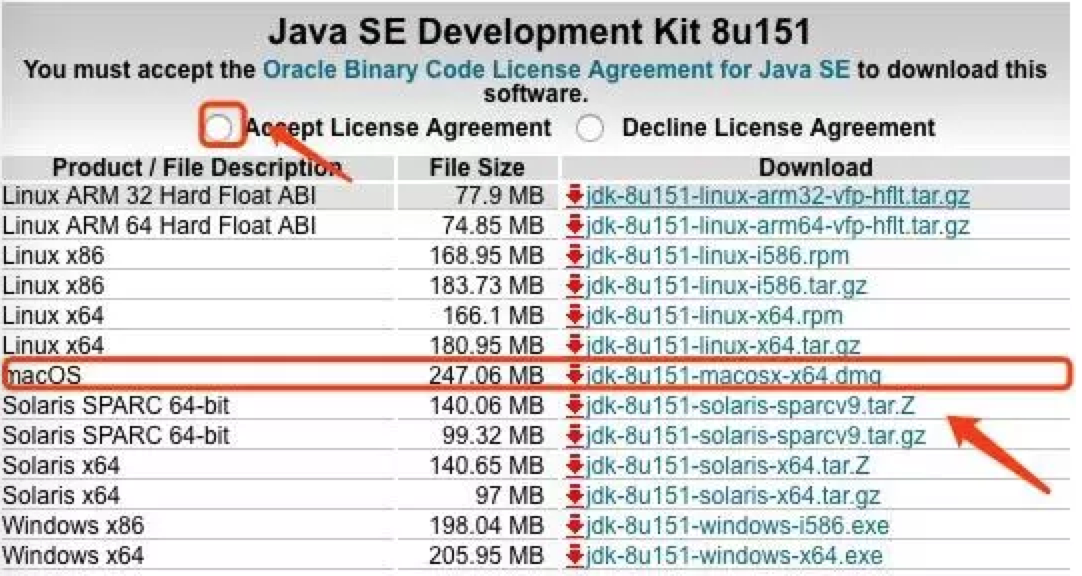1082x576 pixels.
Task: Click download arrow icon for solaris-x64.tar.gz
Action: tap(575, 496)
